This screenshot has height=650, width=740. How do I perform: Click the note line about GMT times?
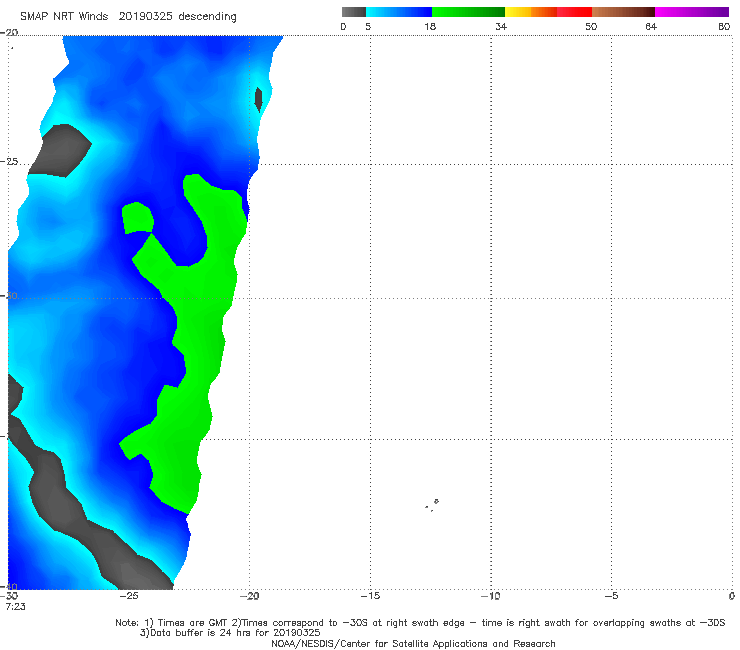click(420, 623)
